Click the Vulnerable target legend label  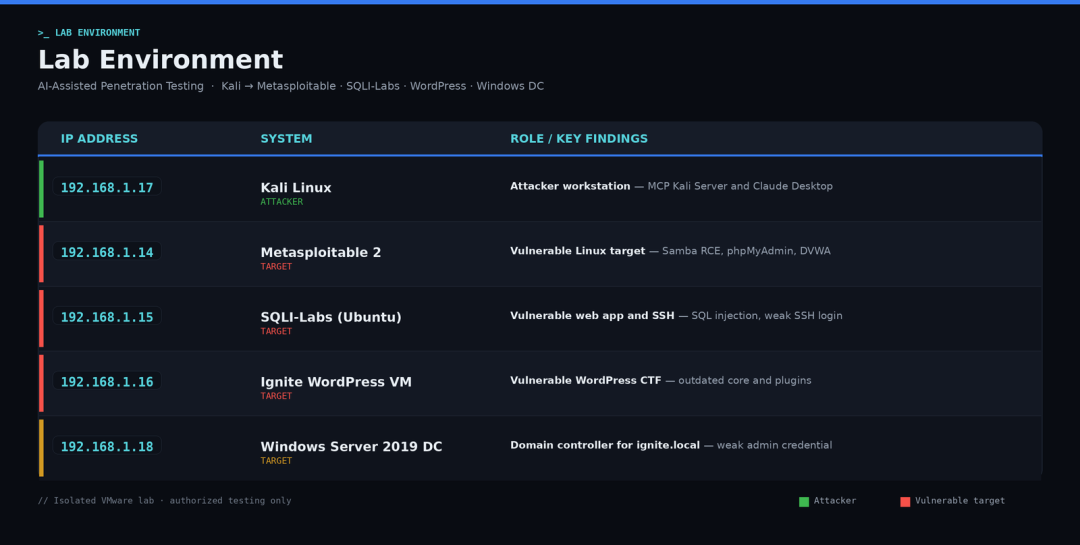[x=960, y=501]
